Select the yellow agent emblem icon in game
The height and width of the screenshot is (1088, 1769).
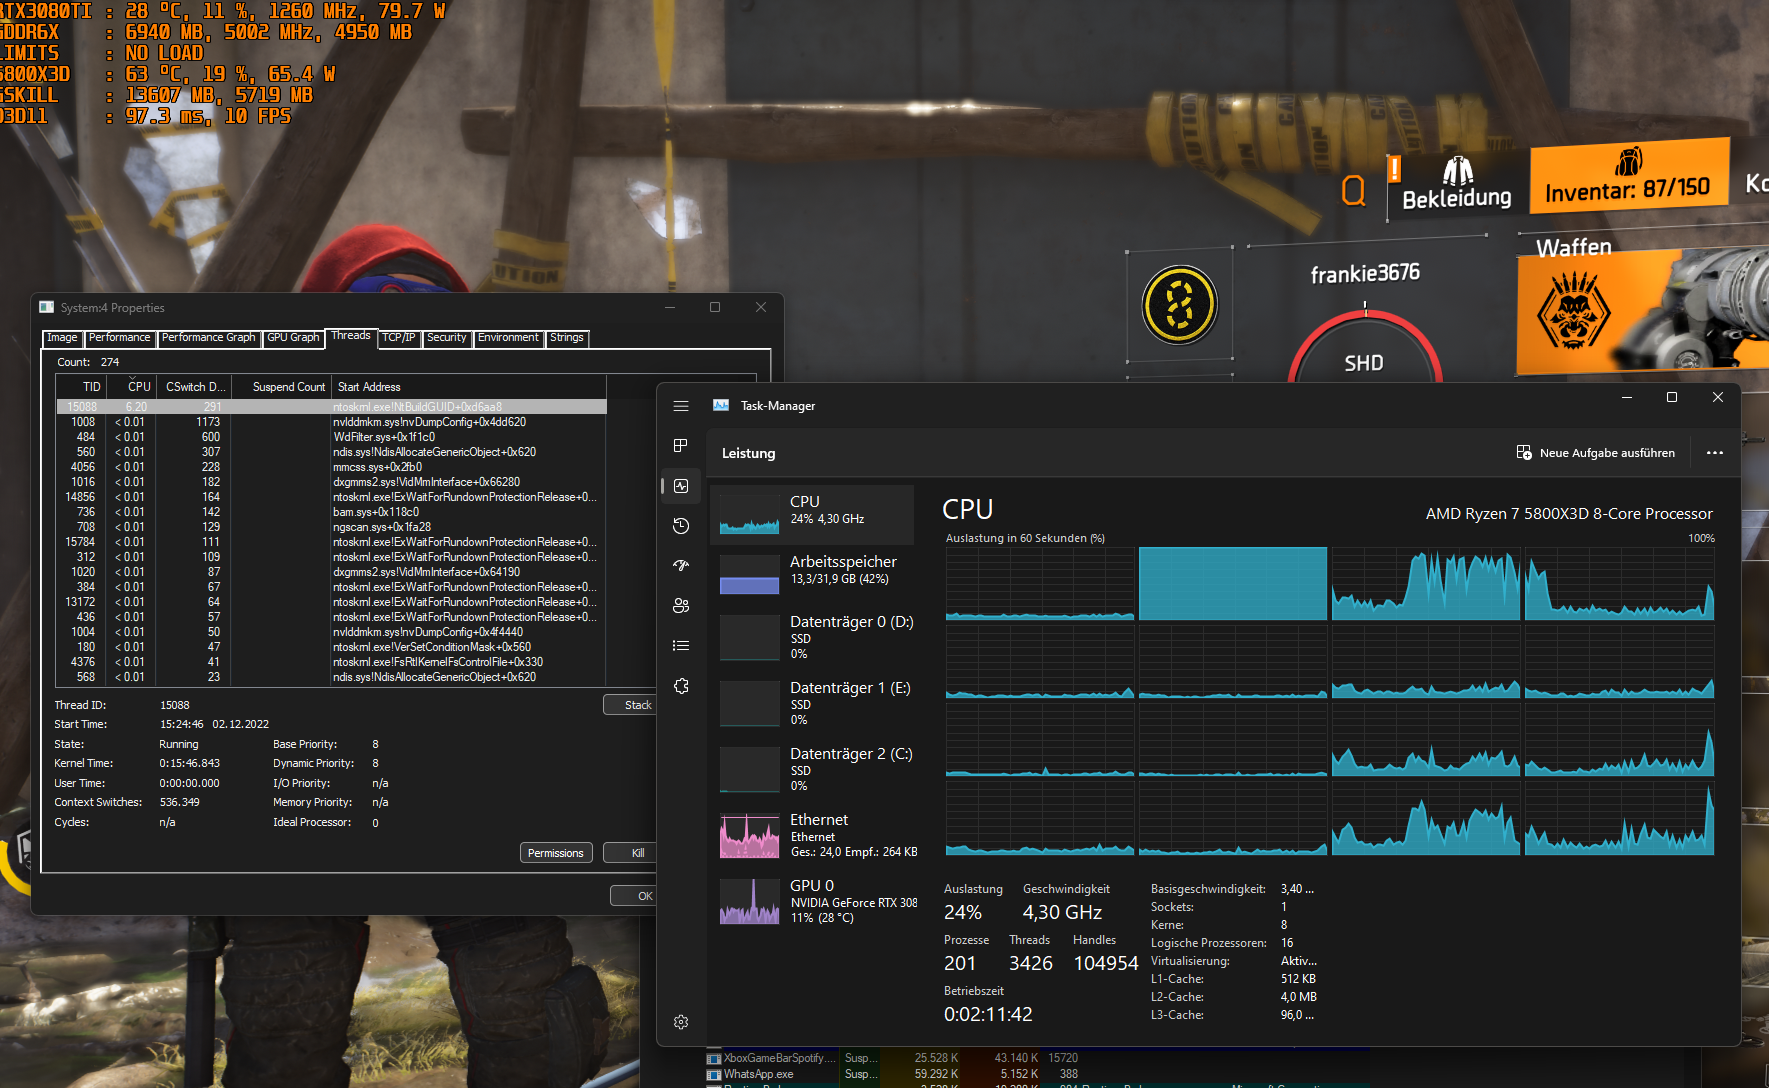point(1180,305)
